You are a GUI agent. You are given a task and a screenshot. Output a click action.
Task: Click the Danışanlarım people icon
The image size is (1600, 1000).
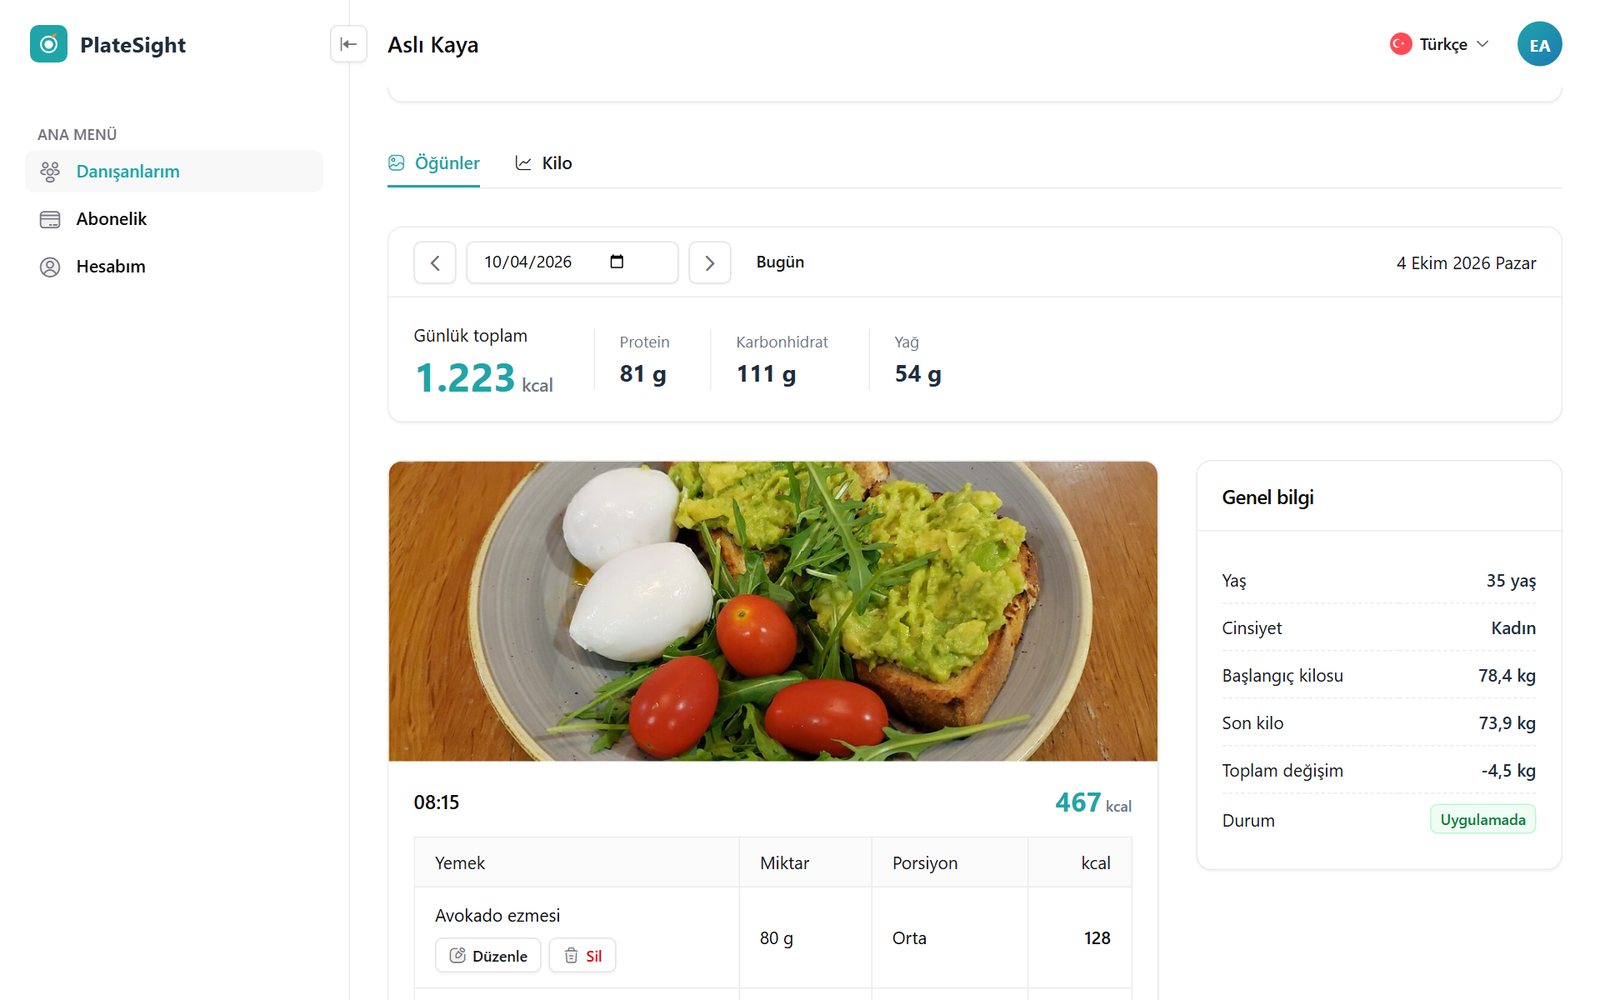tap(50, 172)
